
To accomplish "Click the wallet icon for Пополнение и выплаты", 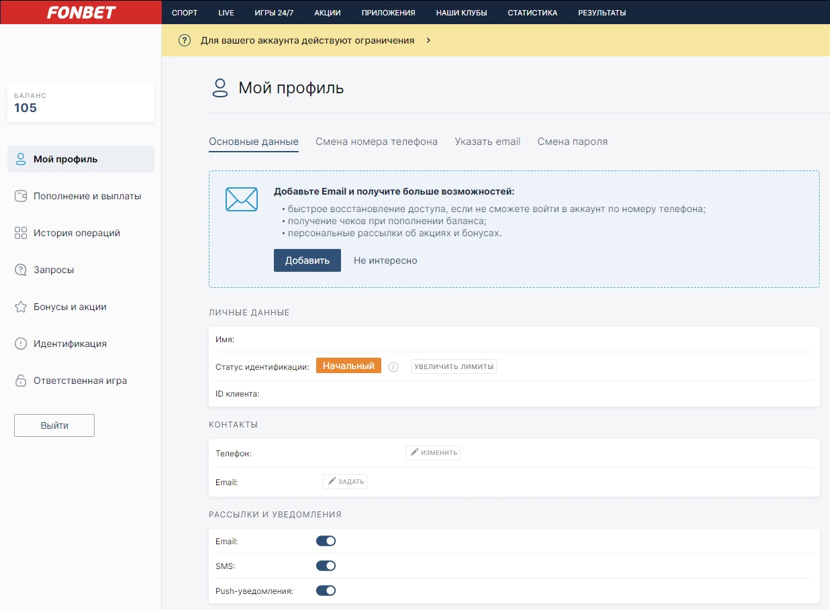I will [x=21, y=196].
